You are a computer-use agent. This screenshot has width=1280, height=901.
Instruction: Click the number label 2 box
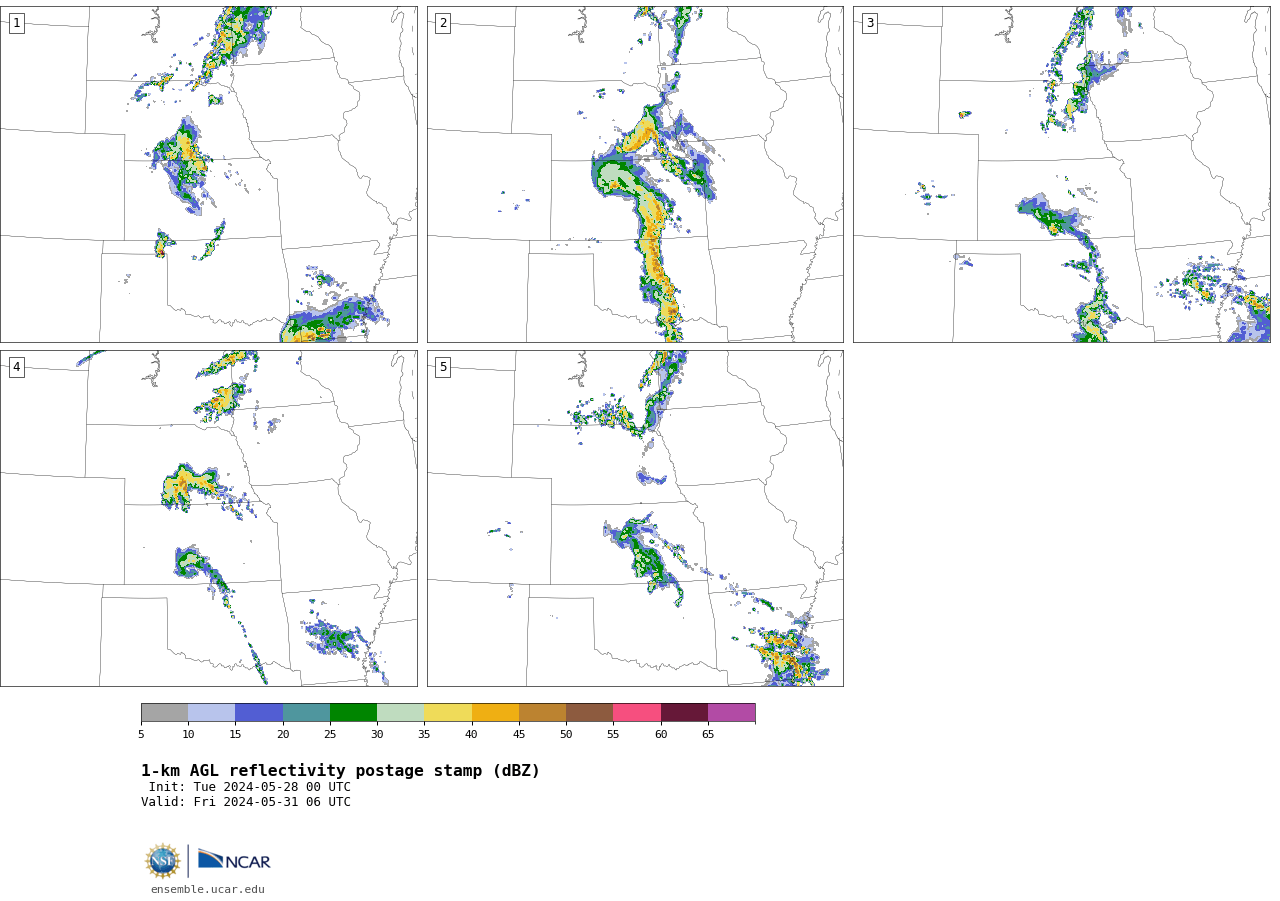[443, 23]
